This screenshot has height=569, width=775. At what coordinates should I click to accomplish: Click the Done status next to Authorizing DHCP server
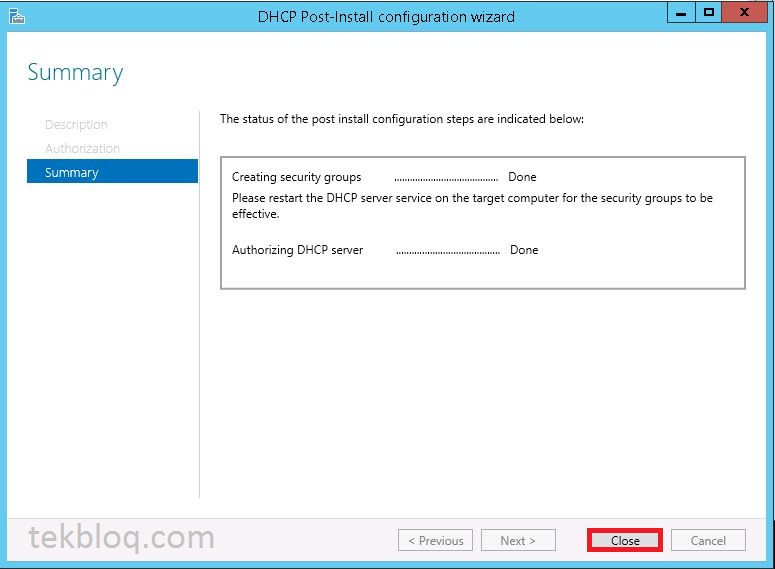(524, 250)
